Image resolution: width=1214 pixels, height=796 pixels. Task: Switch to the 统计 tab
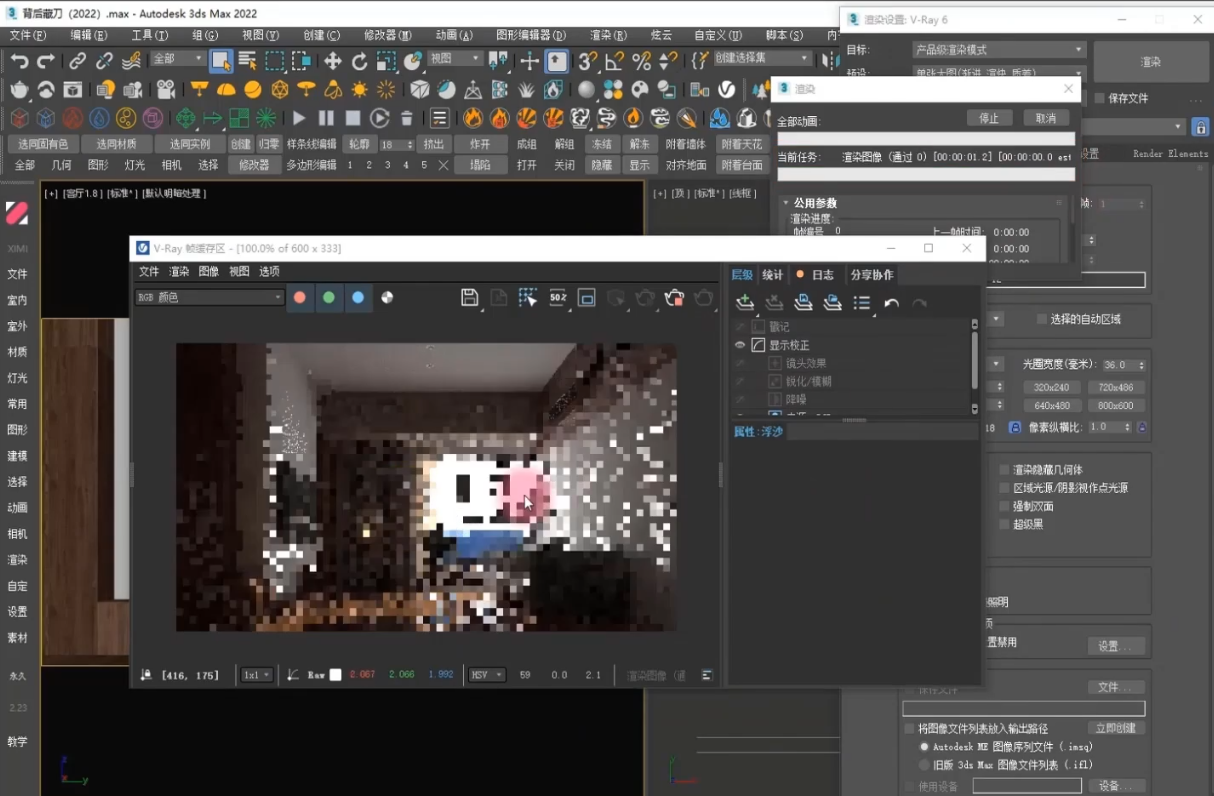coord(773,275)
